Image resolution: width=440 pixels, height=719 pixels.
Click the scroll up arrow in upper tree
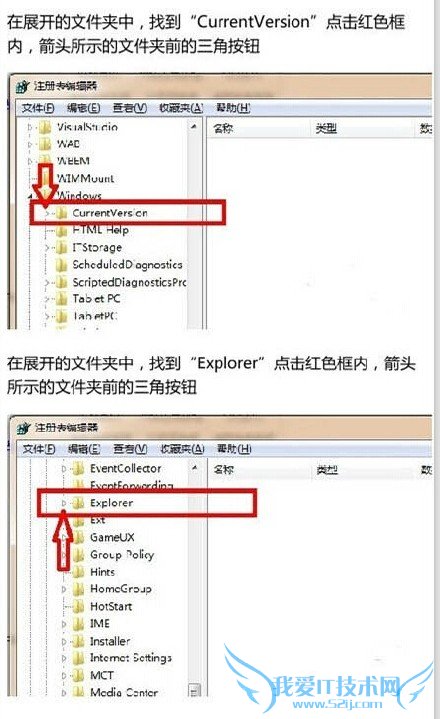coord(194,126)
